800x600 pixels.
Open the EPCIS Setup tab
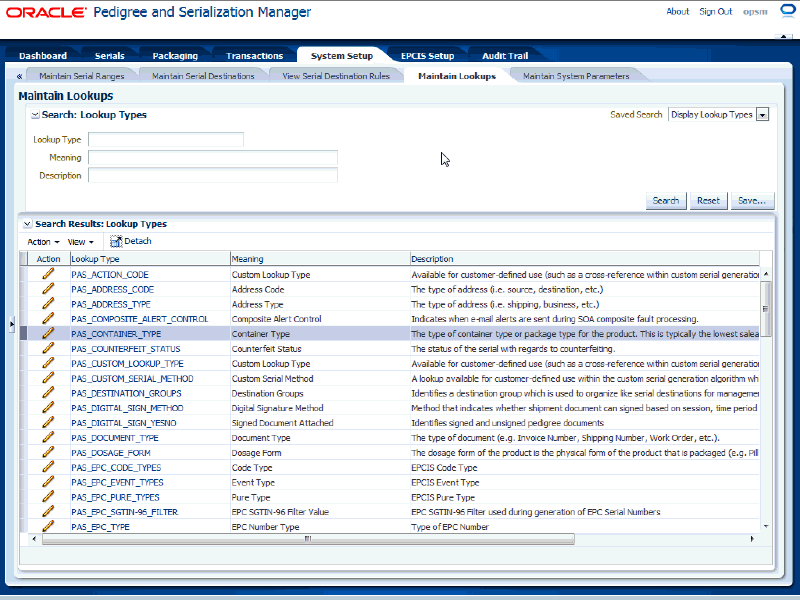click(428, 56)
